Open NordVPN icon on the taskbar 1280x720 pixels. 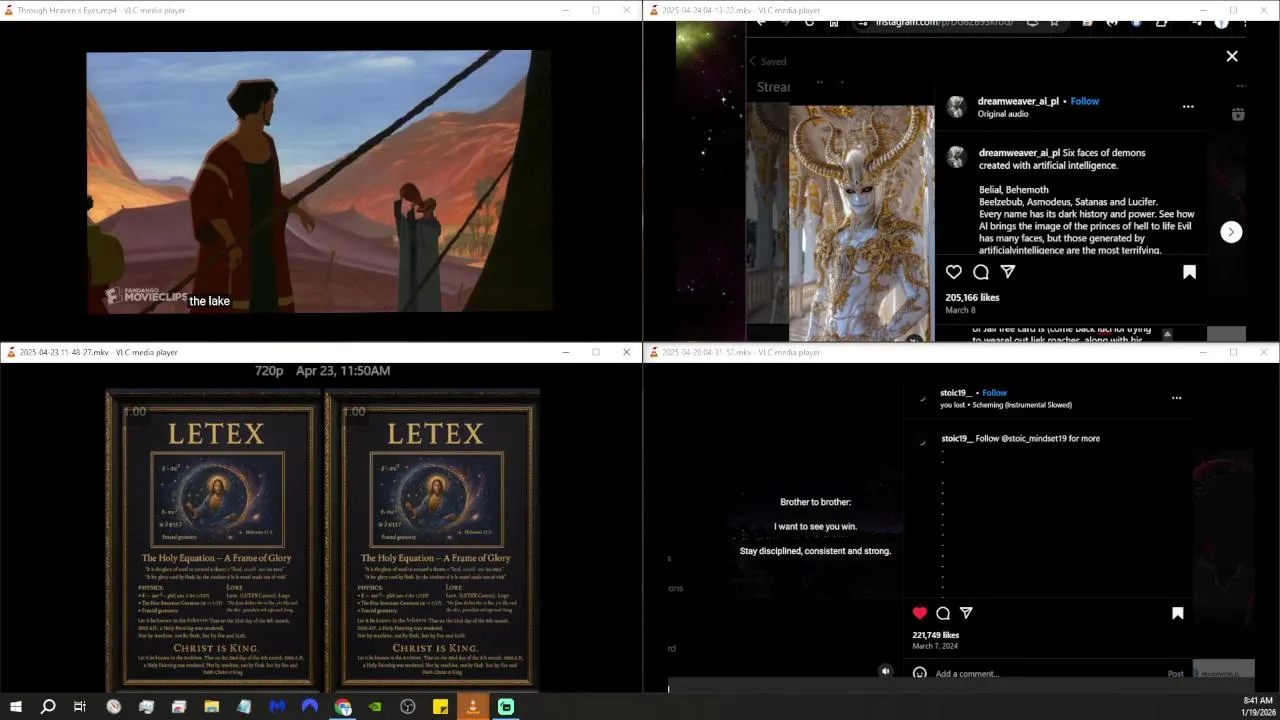tap(310, 707)
